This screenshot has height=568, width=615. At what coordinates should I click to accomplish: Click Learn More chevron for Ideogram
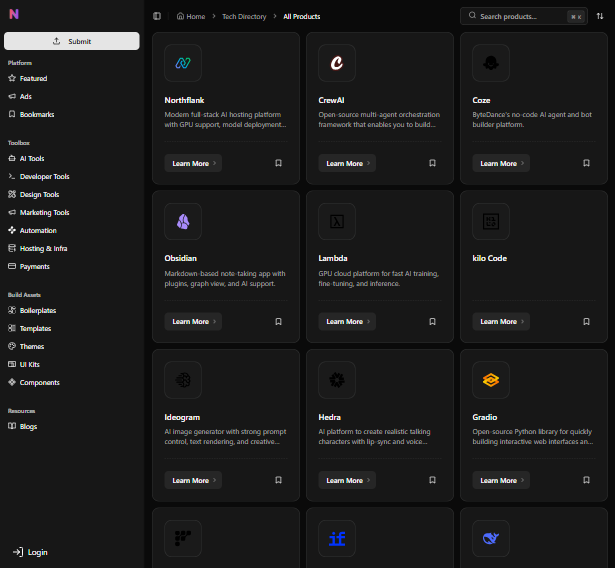(215, 480)
